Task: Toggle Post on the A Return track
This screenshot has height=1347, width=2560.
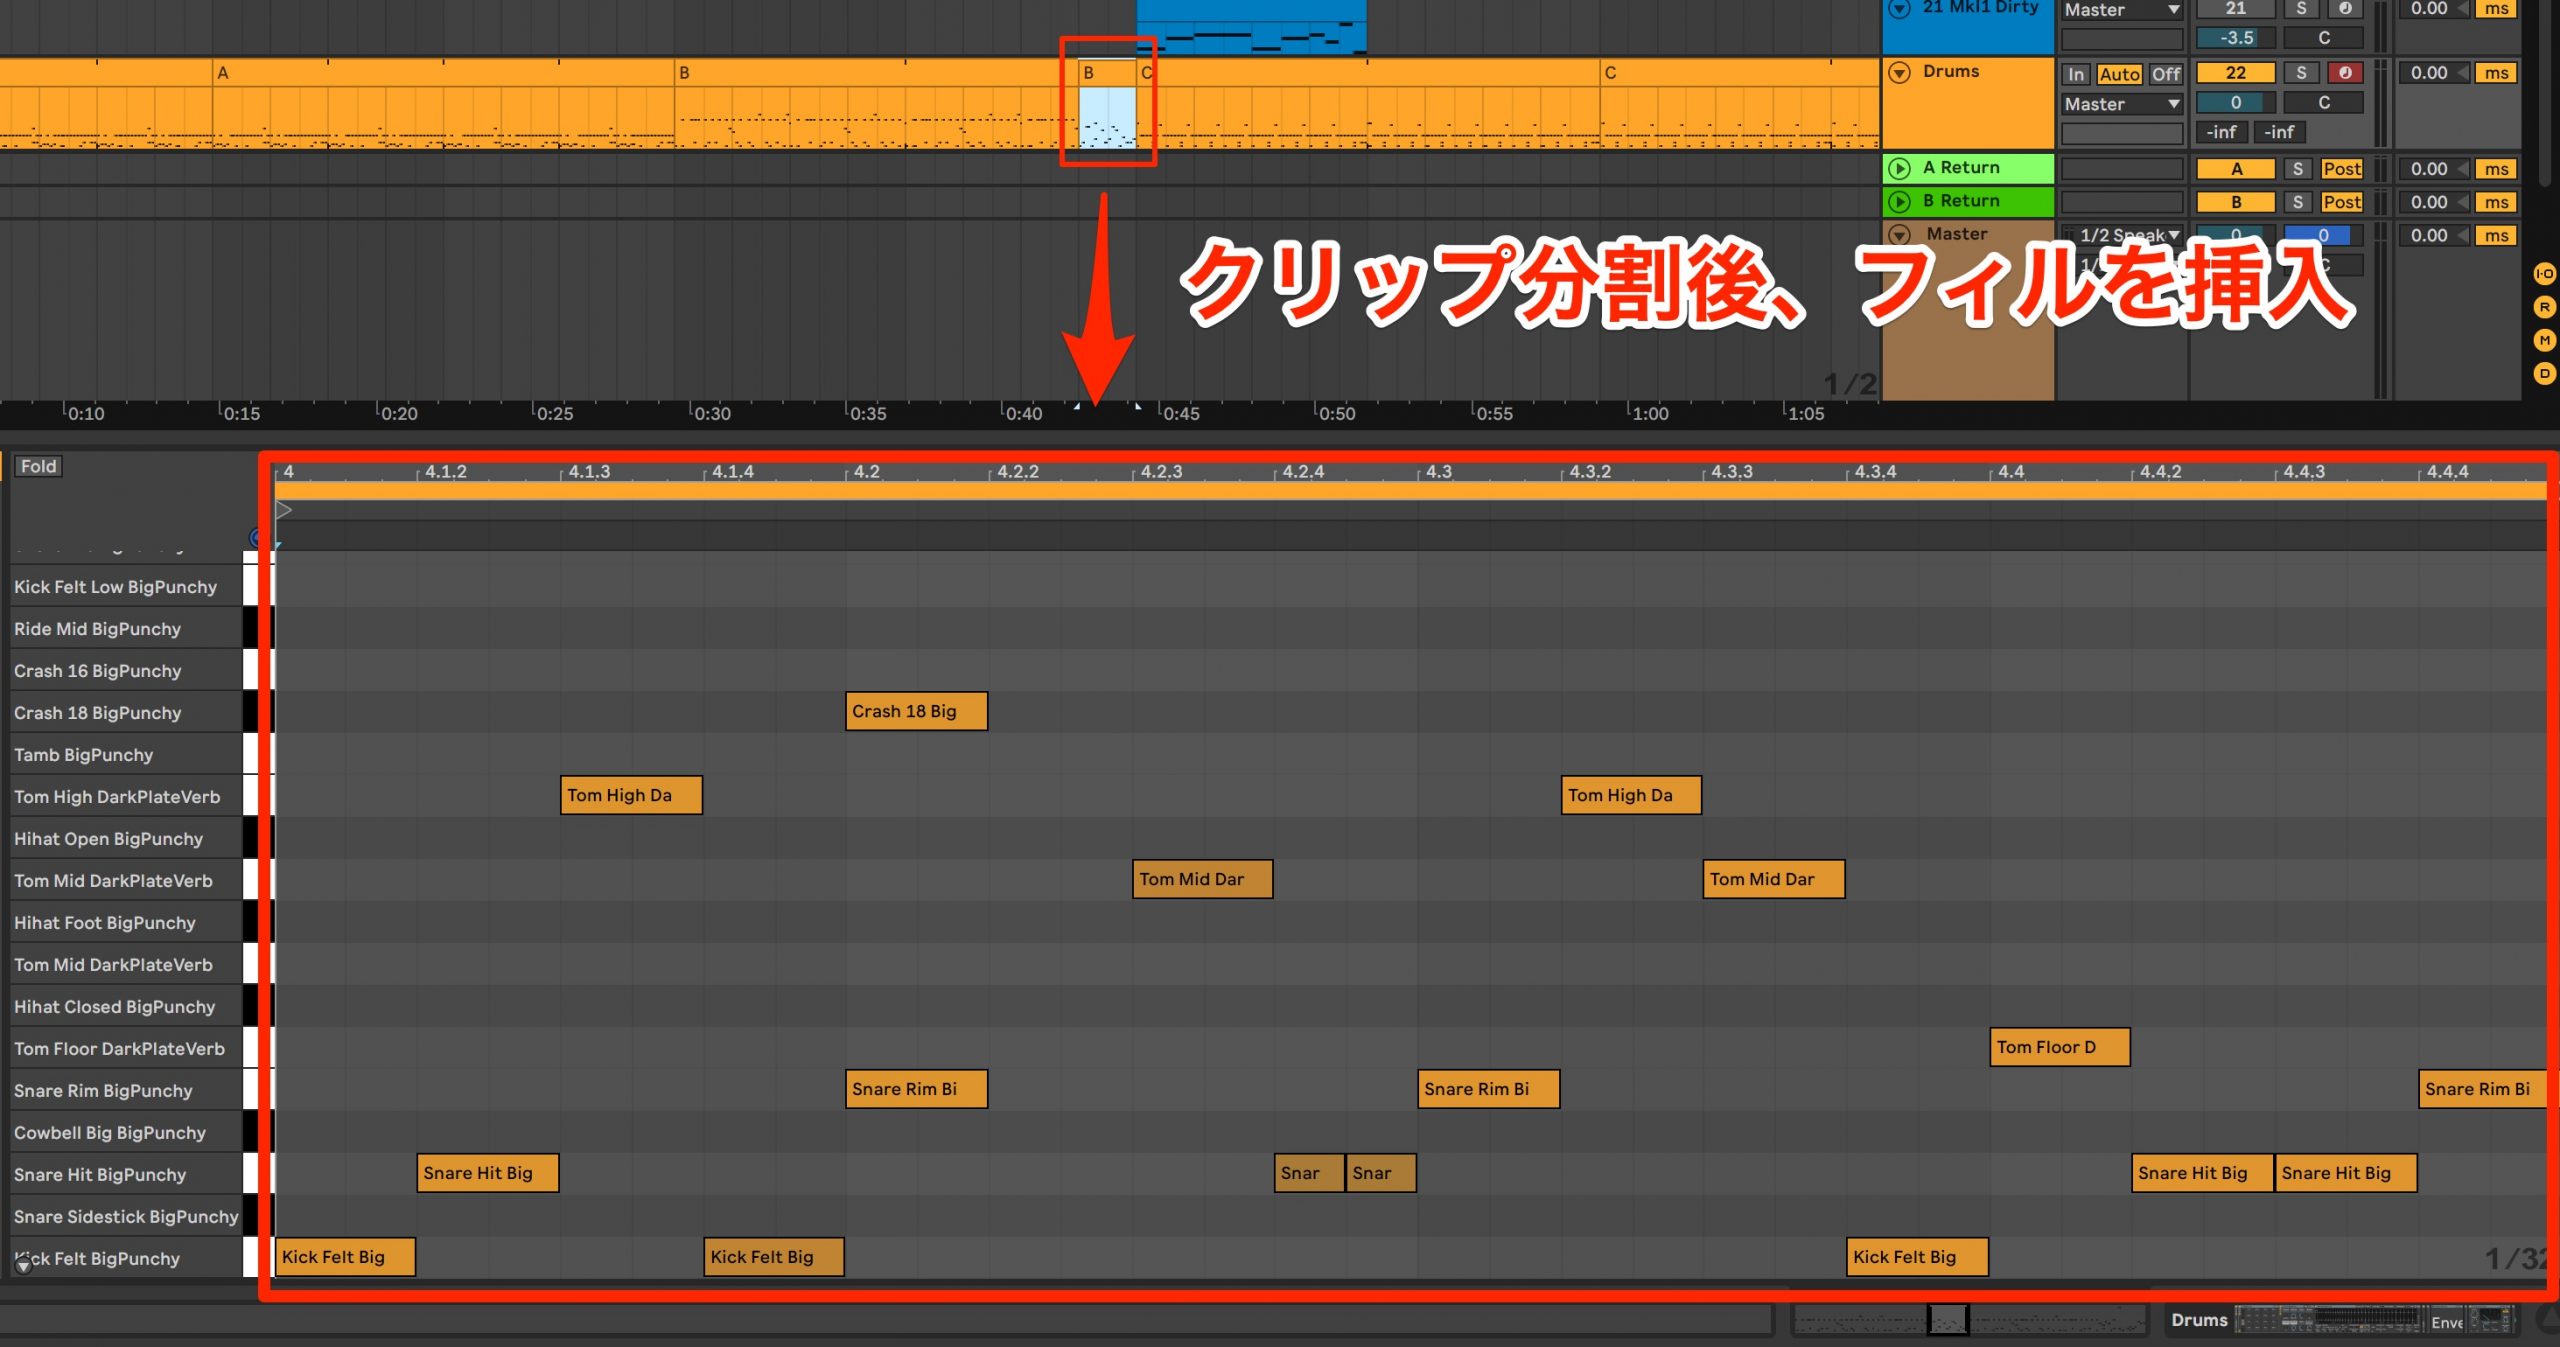Action: click(2341, 169)
